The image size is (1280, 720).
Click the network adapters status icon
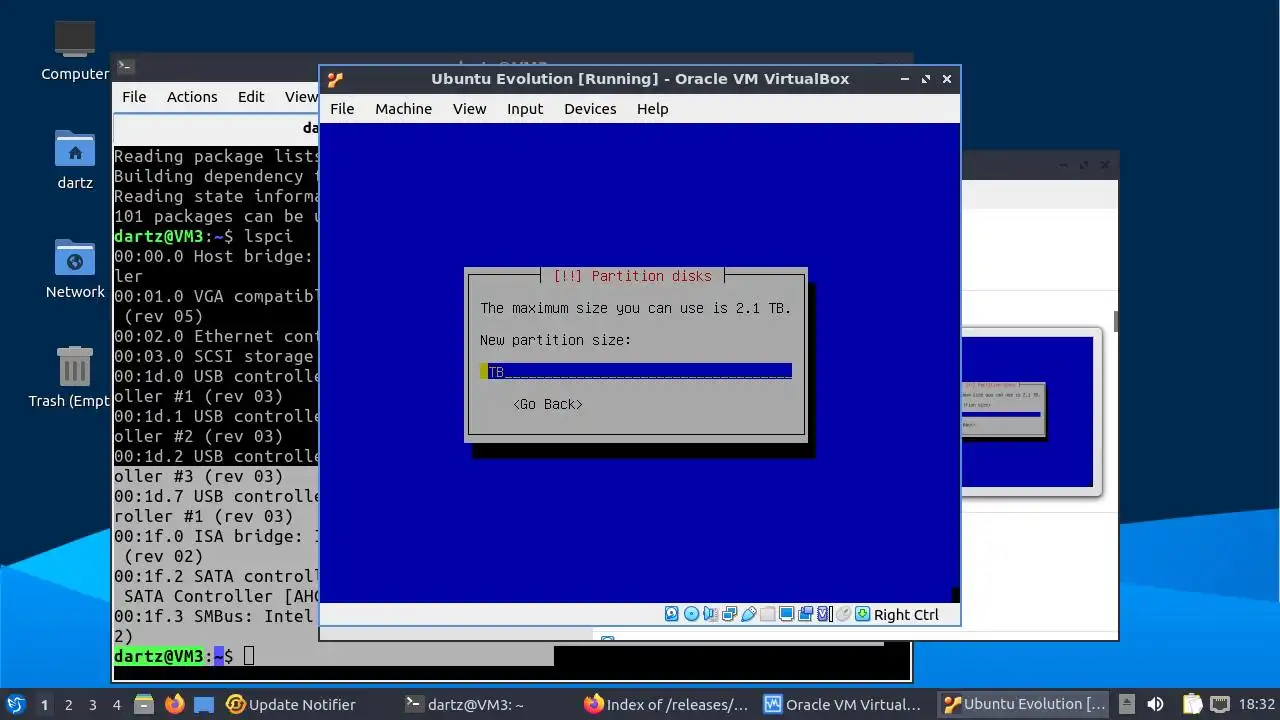point(729,614)
